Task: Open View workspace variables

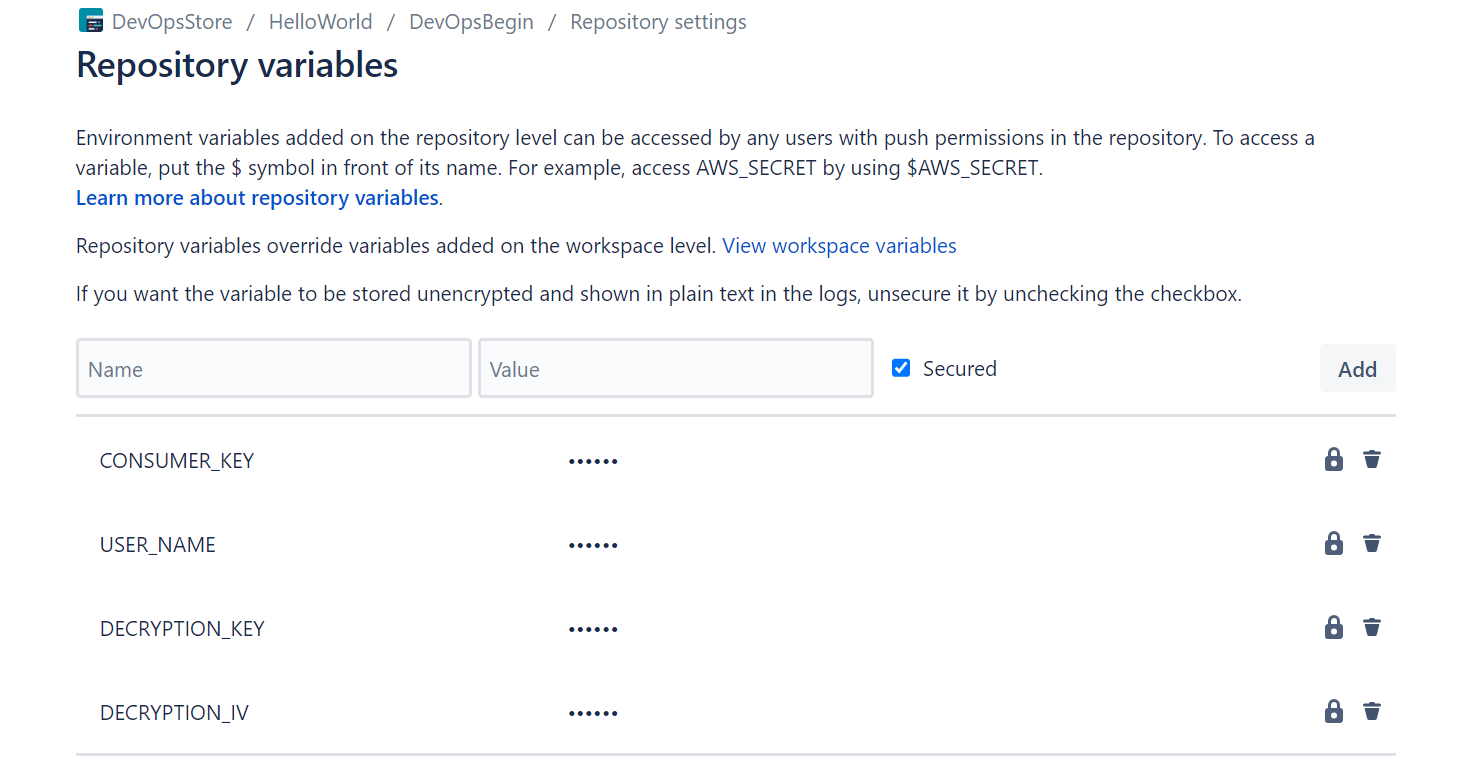Action: tap(839, 245)
